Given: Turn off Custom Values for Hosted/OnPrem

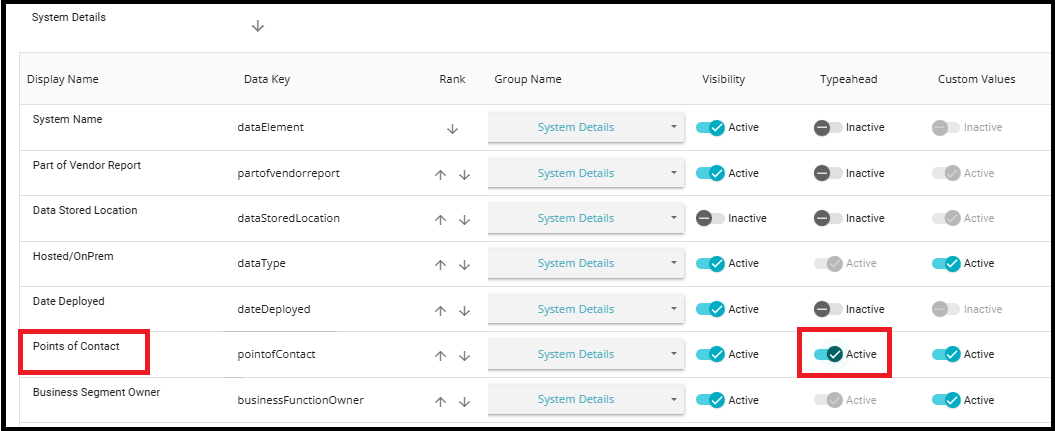Looking at the screenshot, I should [x=946, y=264].
